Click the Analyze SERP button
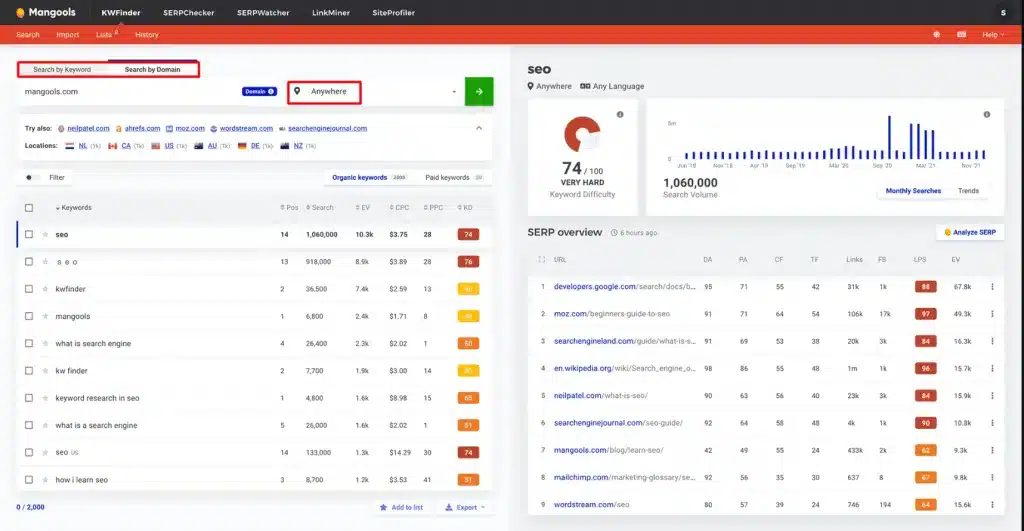Screen dimensions: 1024x531 [x=970, y=232]
